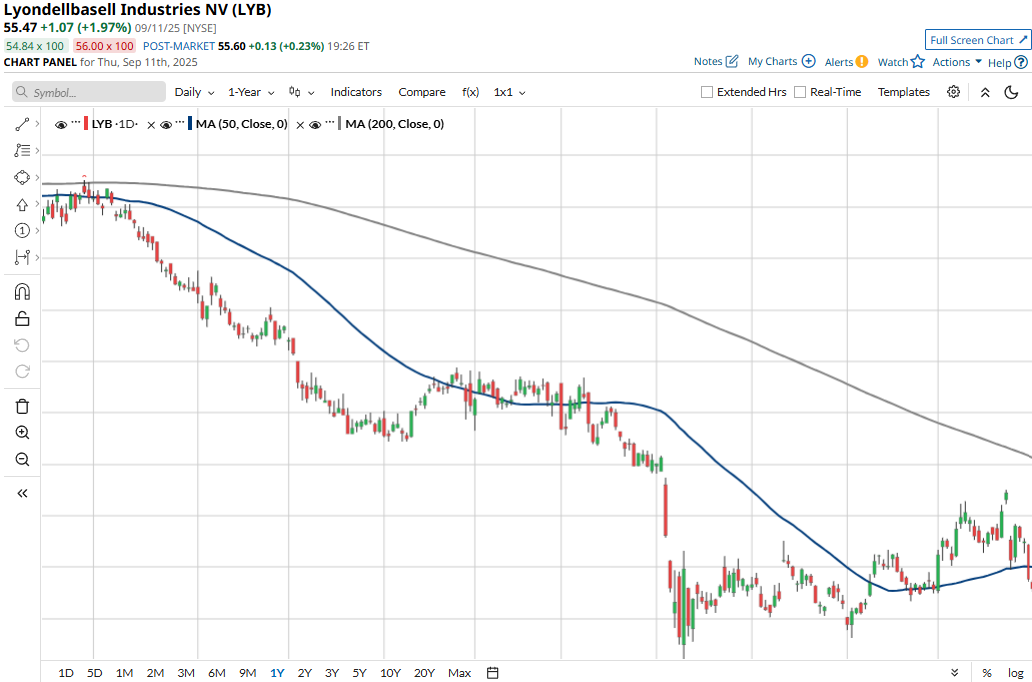Click the Notes pencil icon
The width and height of the screenshot is (1032, 682).
coord(732,61)
